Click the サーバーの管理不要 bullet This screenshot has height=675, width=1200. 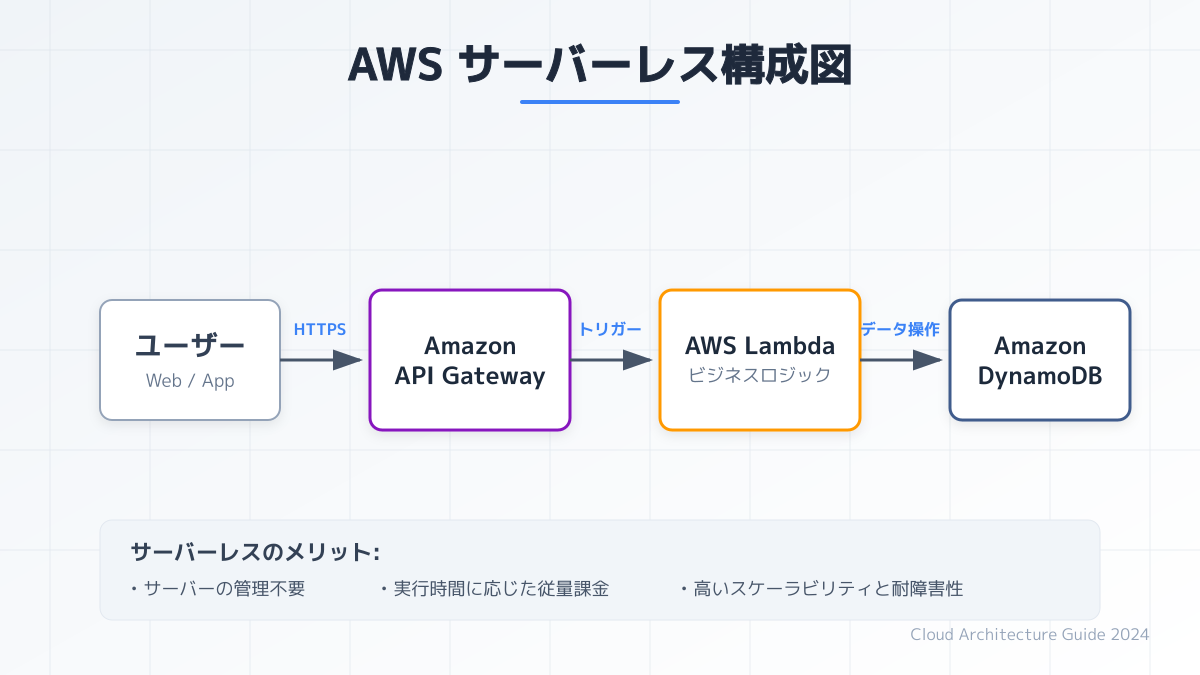(x=218, y=589)
